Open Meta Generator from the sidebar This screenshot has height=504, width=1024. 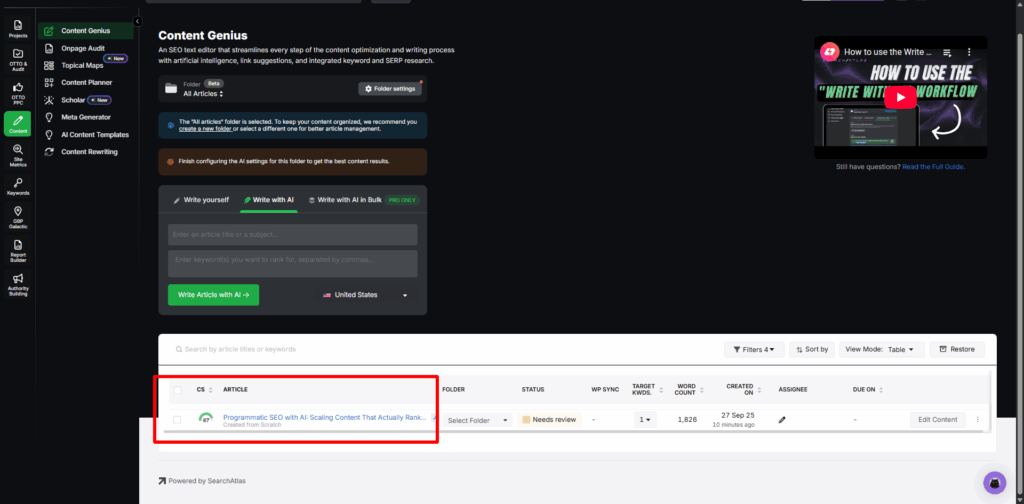[x=86, y=117]
